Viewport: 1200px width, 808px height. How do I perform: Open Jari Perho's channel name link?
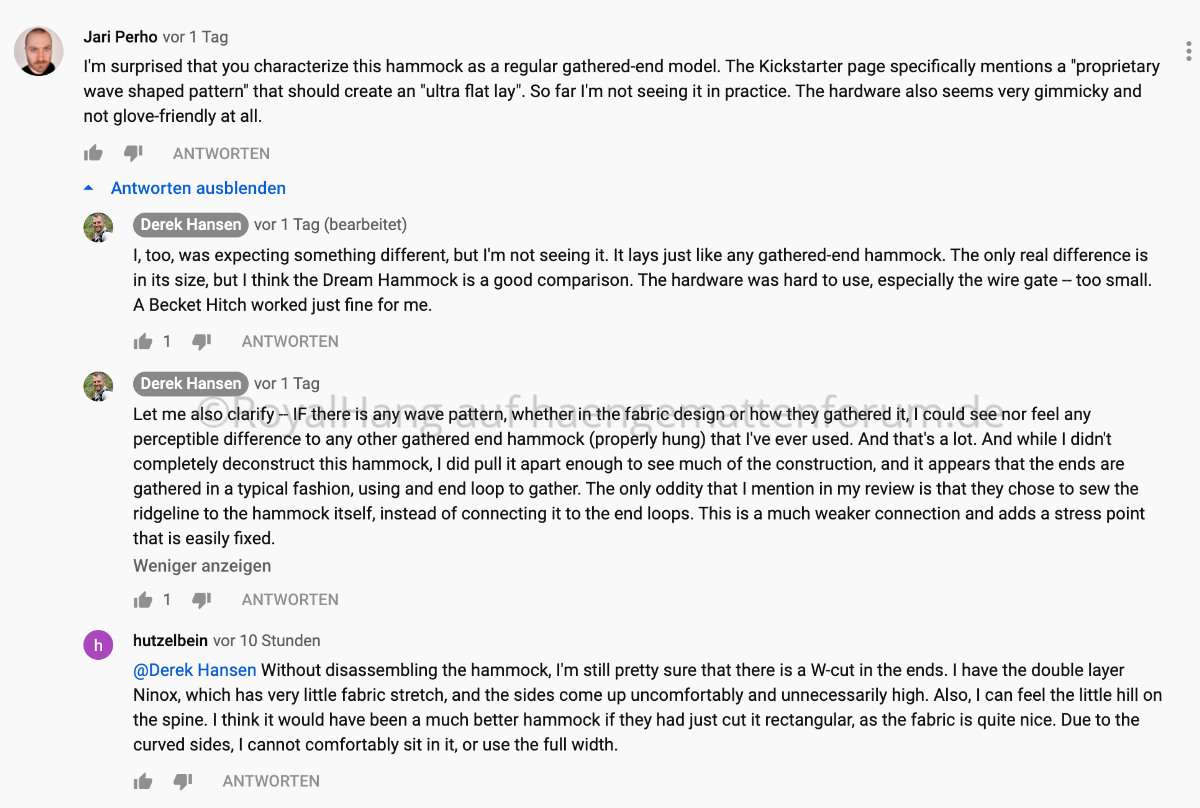coord(120,37)
